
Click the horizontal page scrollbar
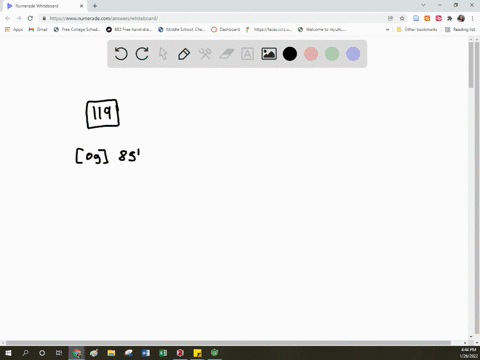tap(228, 343)
